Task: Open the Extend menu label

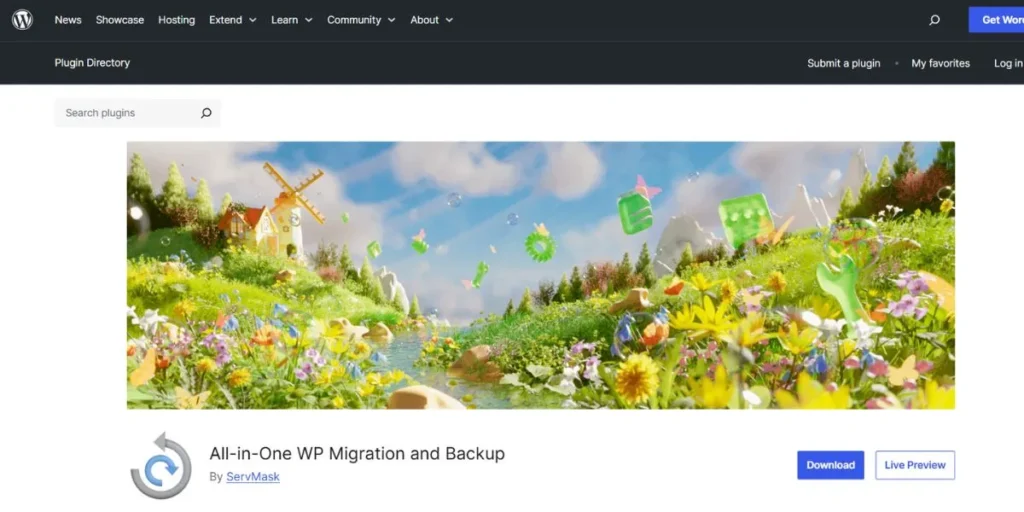Action: [225, 20]
